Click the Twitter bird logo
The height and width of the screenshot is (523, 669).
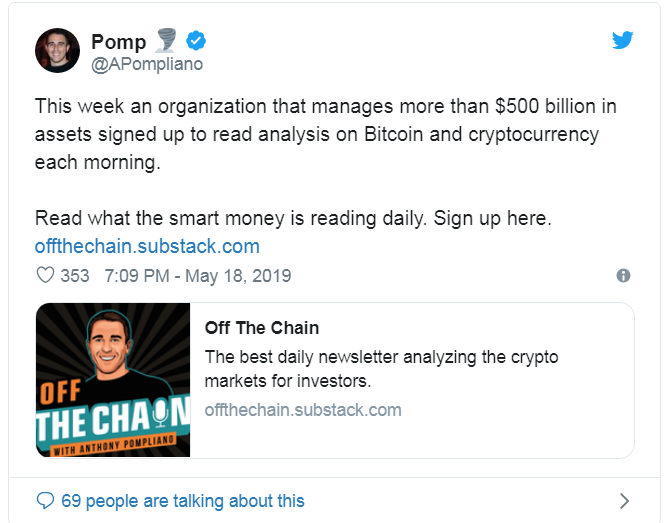tap(623, 40)
